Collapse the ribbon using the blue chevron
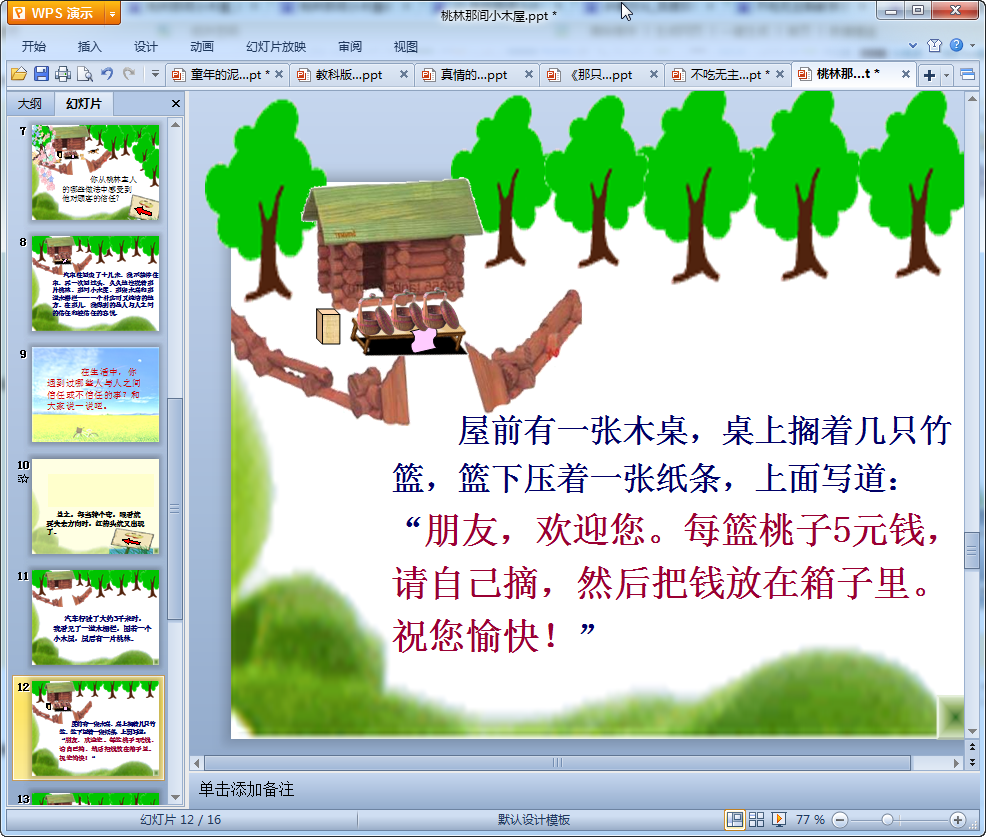The image size is (986, 837). pyautogui.click(x=913, y=46)
